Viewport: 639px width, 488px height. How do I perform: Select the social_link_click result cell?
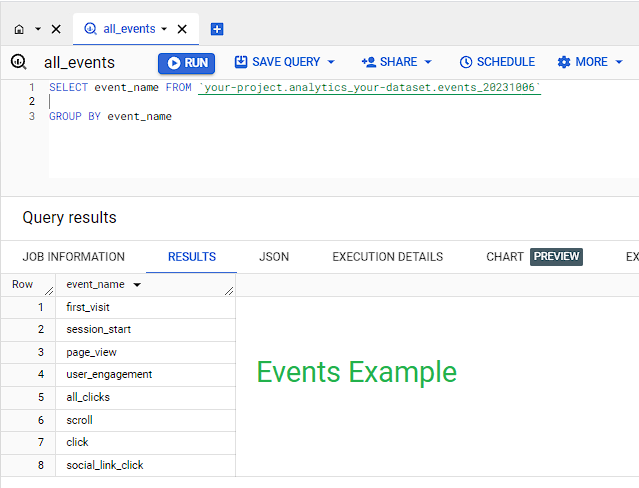tap(145, 465)
